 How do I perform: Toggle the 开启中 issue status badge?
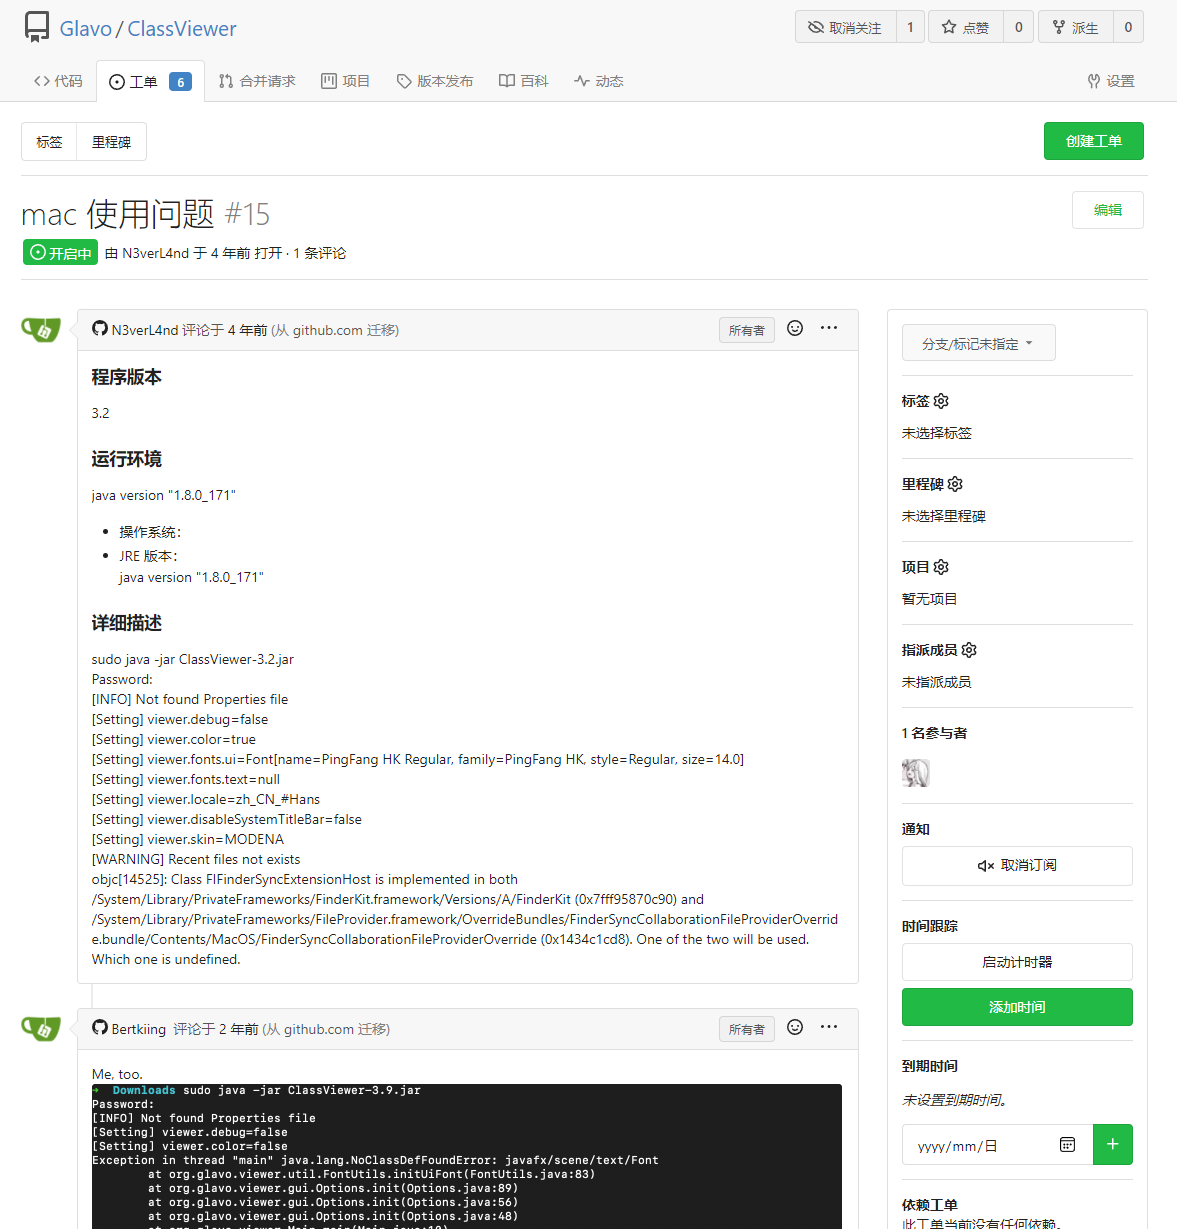60,252
